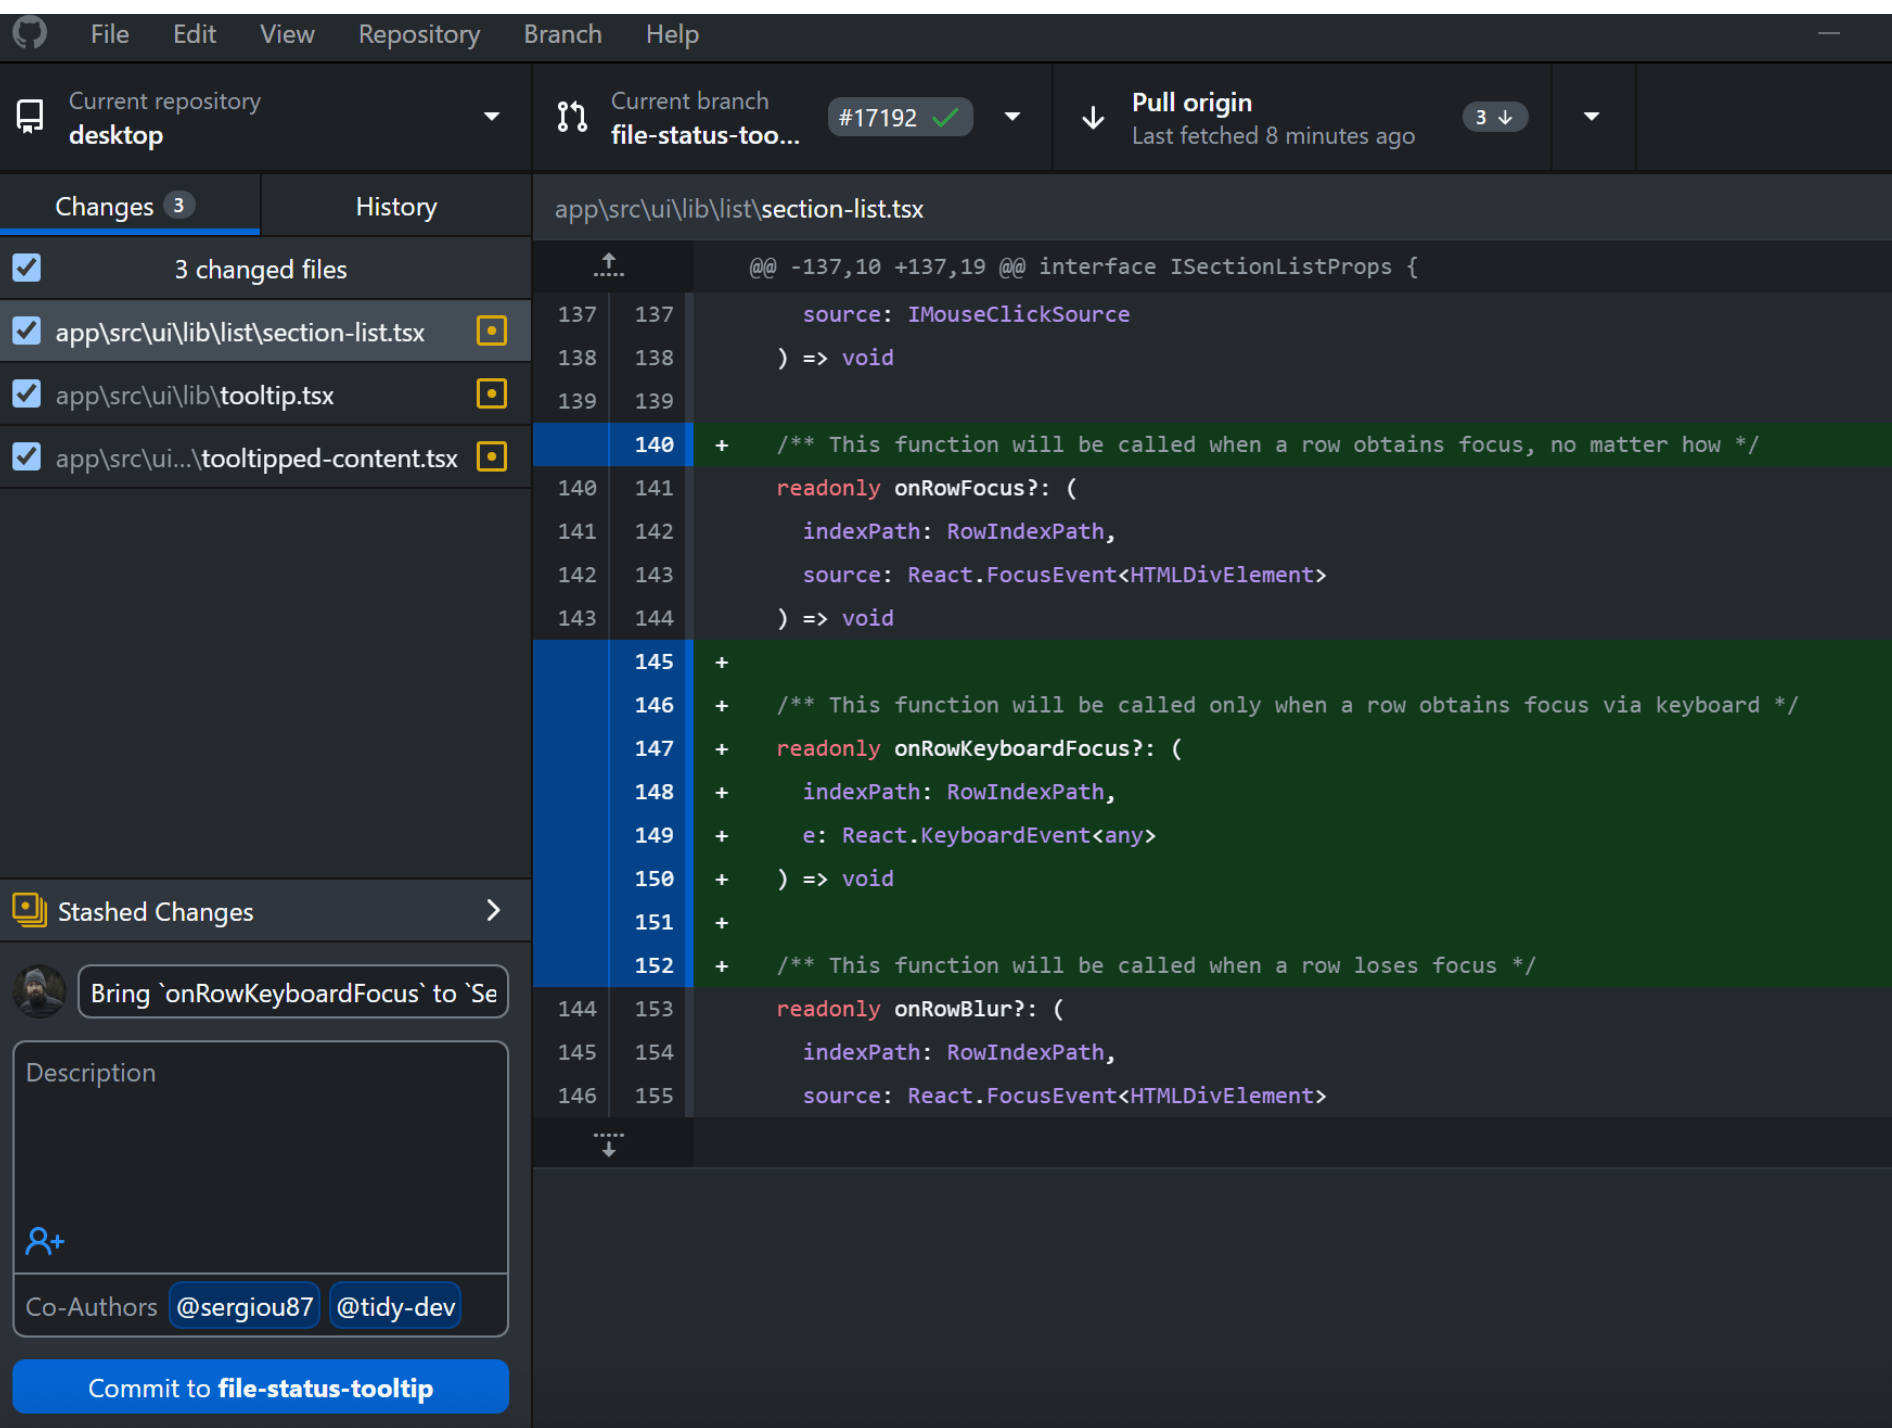This screenshot has width=1892, height=1428.
Task: Click the #17192 pull request badge
Action: (x=899, y=117)
